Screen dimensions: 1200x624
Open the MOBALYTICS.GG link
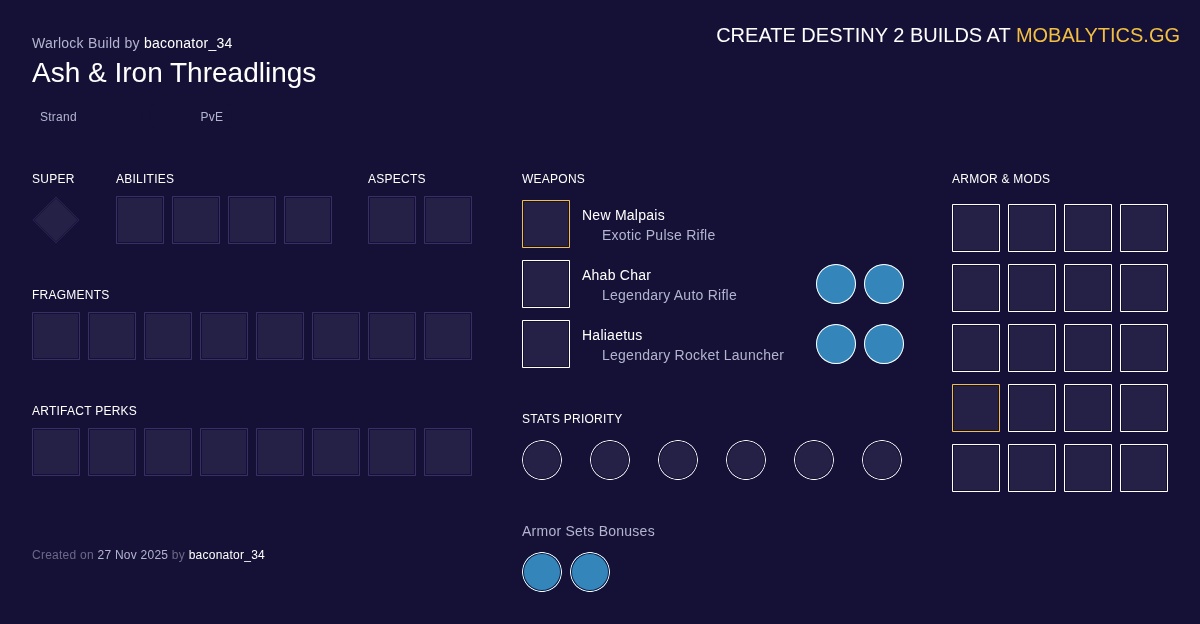coord(1097,35)
